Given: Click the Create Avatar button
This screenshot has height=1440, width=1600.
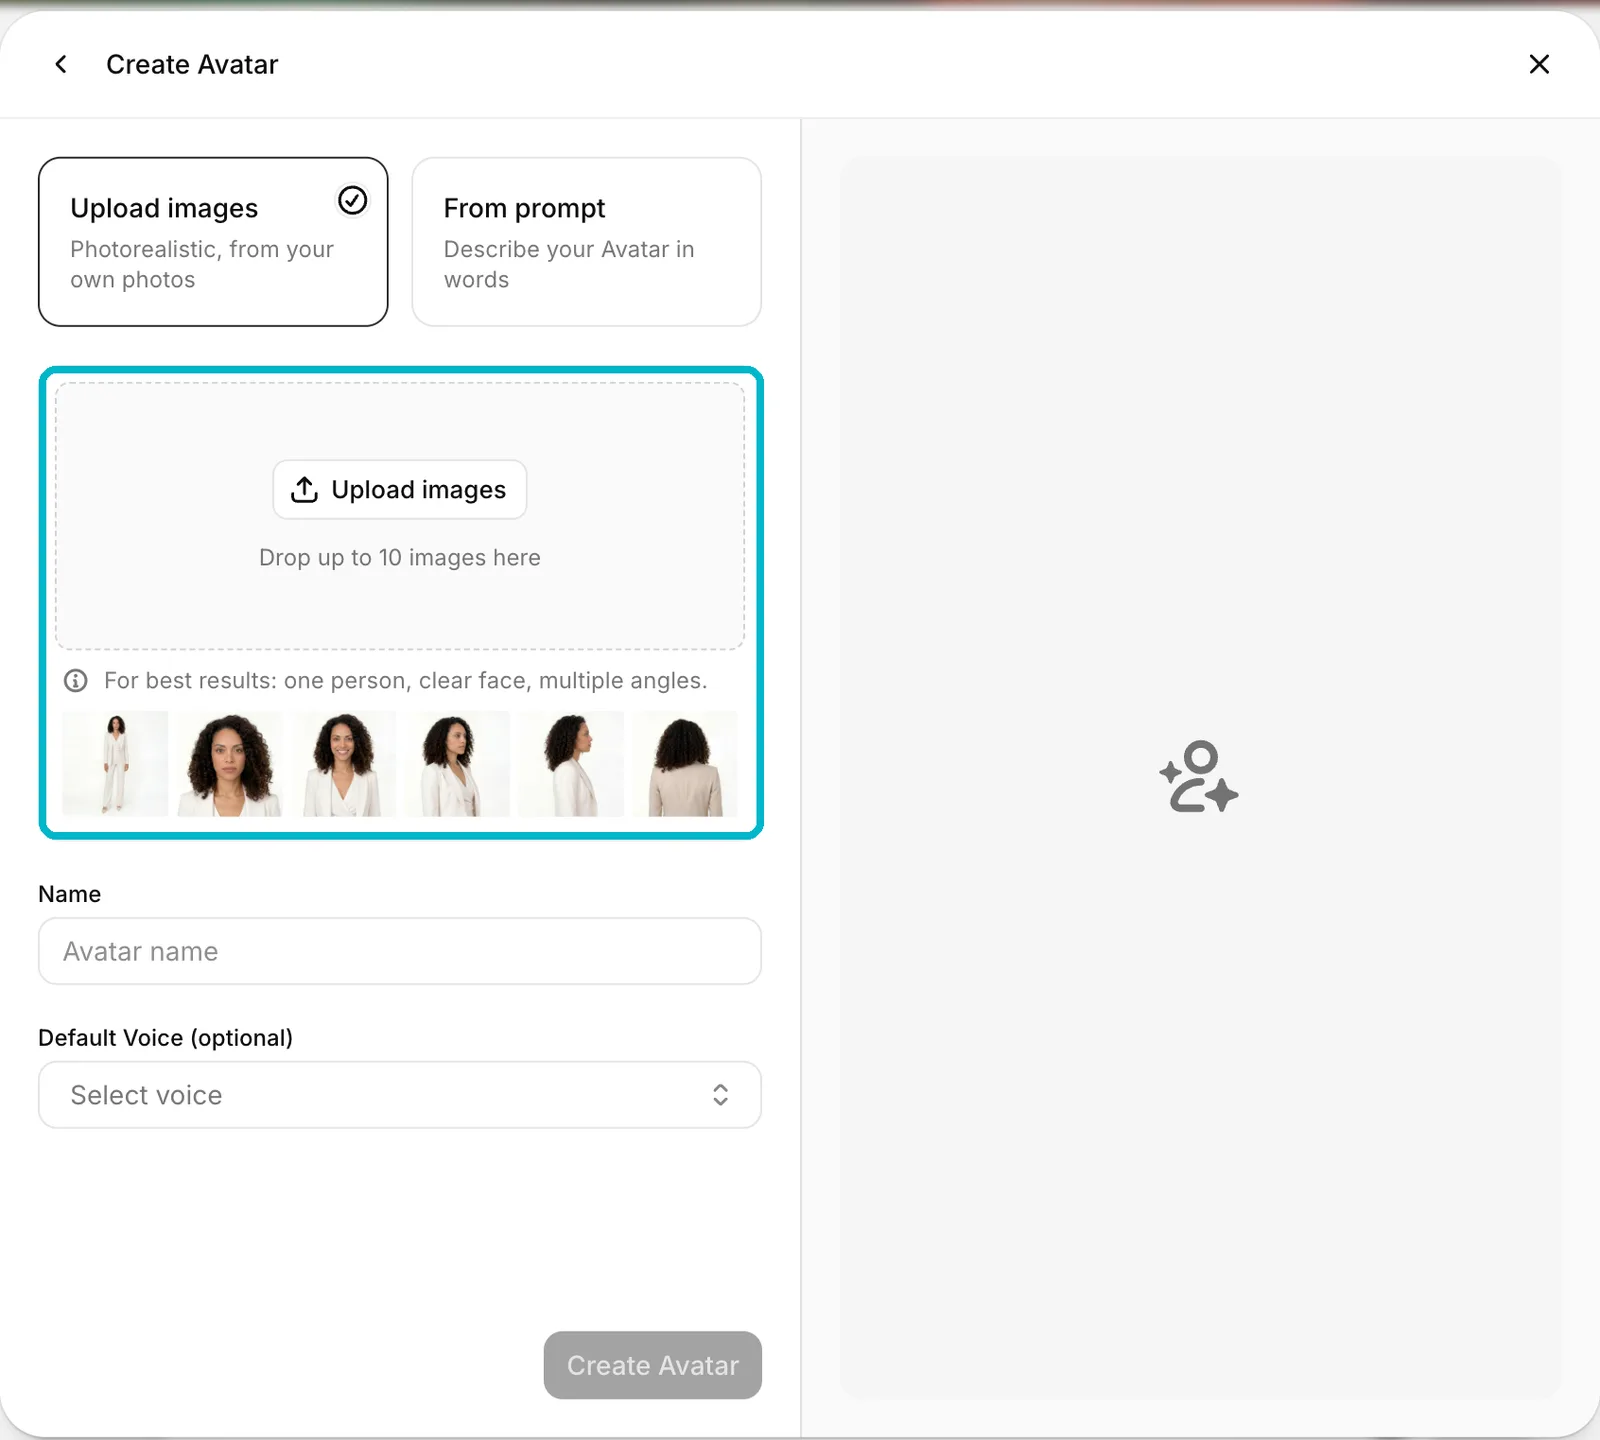Looking at the screenshot, I should point(653,1365).
